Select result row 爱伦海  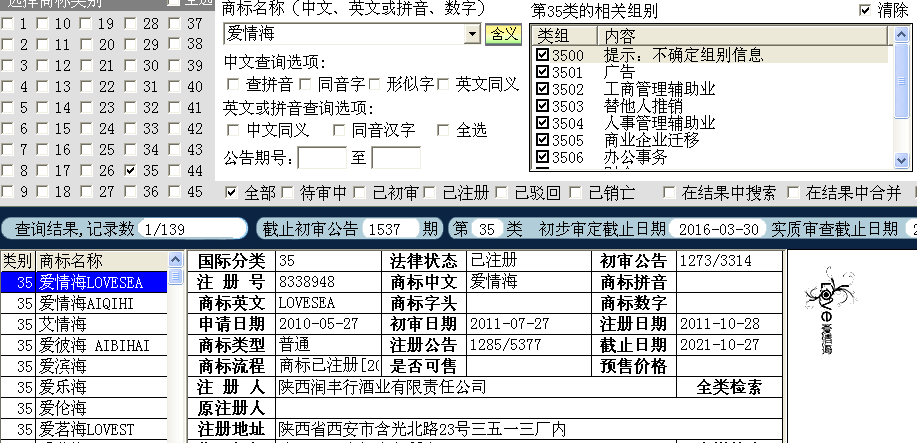(84, 408)
